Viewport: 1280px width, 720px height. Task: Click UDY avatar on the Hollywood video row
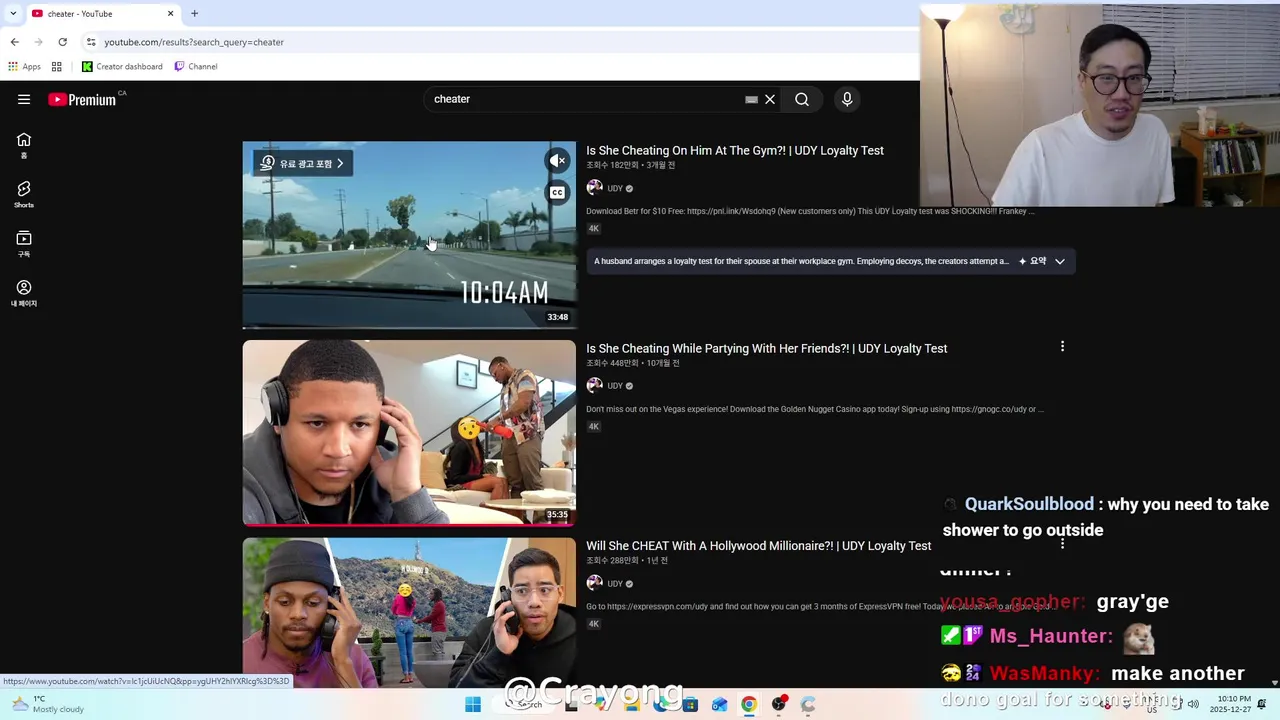(594, 584)
